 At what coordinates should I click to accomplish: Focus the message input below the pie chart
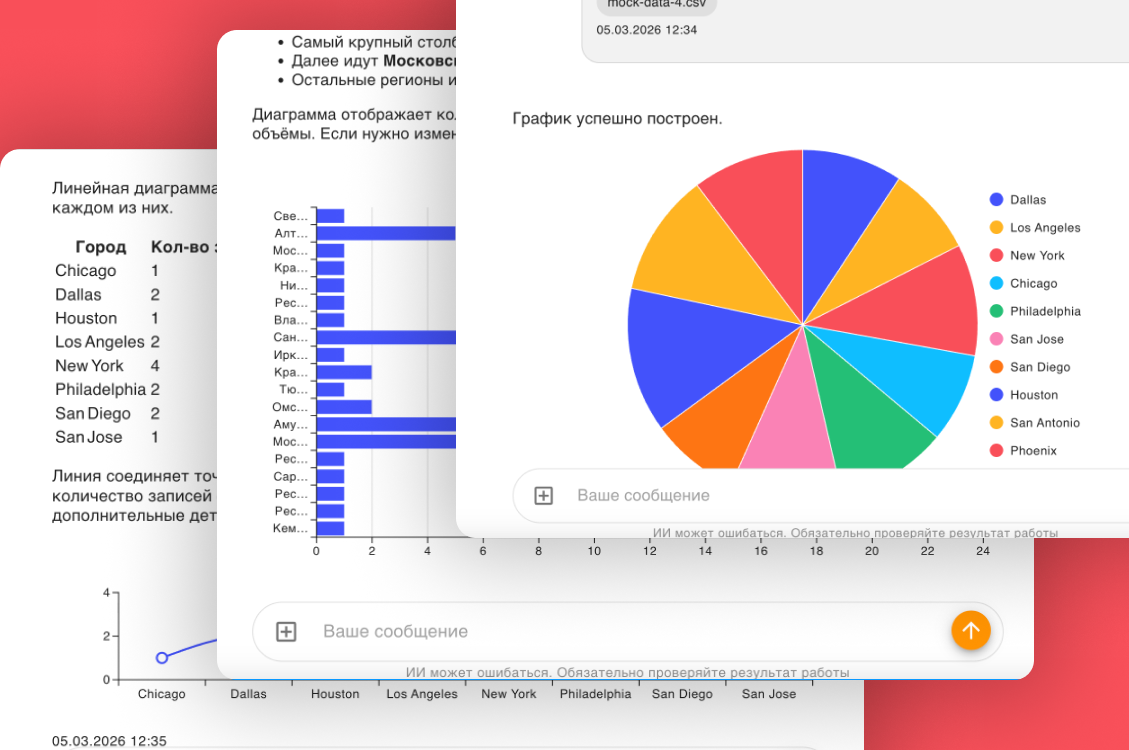(800, 496)
